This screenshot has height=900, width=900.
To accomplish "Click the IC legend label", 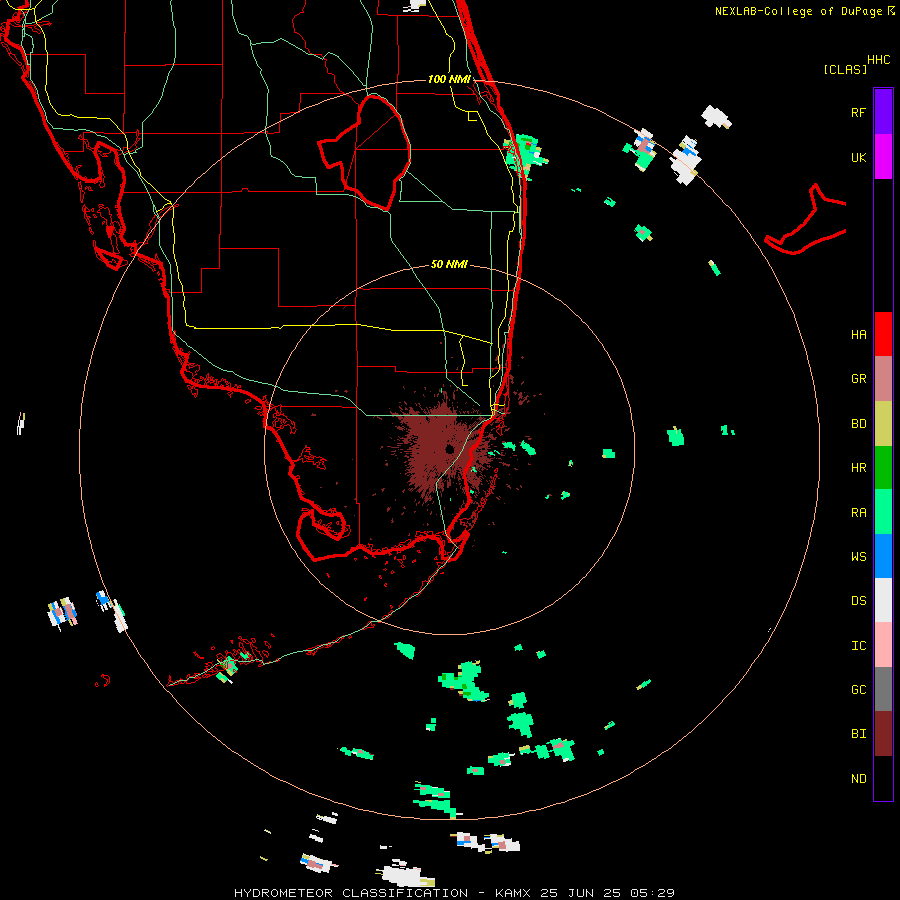I will [x=858, y=646].
